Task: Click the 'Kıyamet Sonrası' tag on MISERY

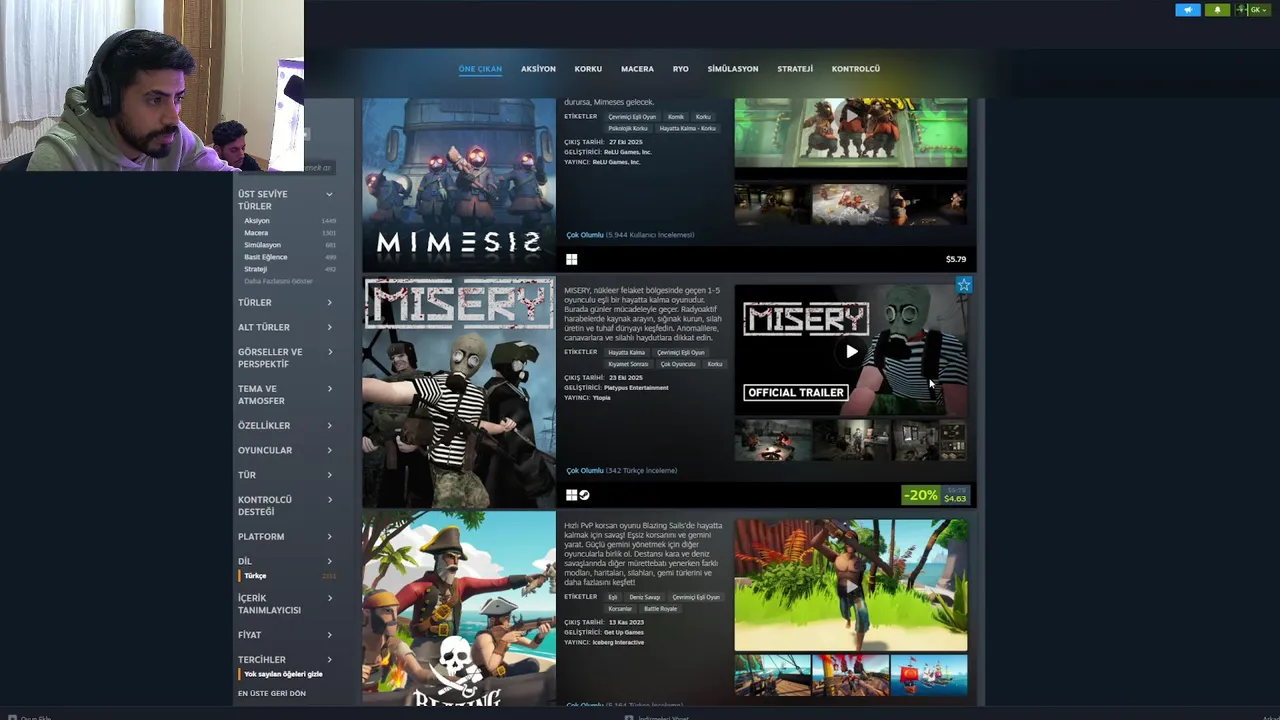Action: tap(626, 364)
